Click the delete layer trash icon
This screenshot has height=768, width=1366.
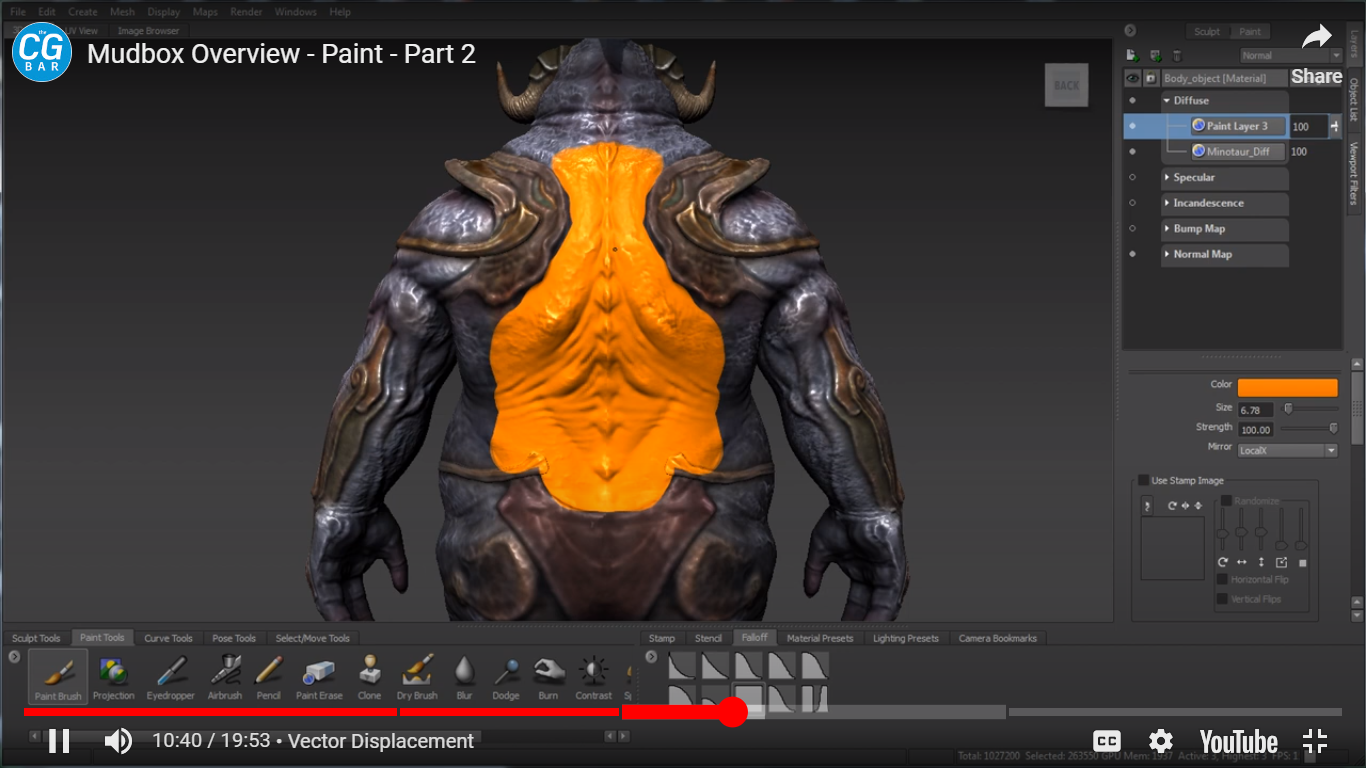pos(1177,56)
